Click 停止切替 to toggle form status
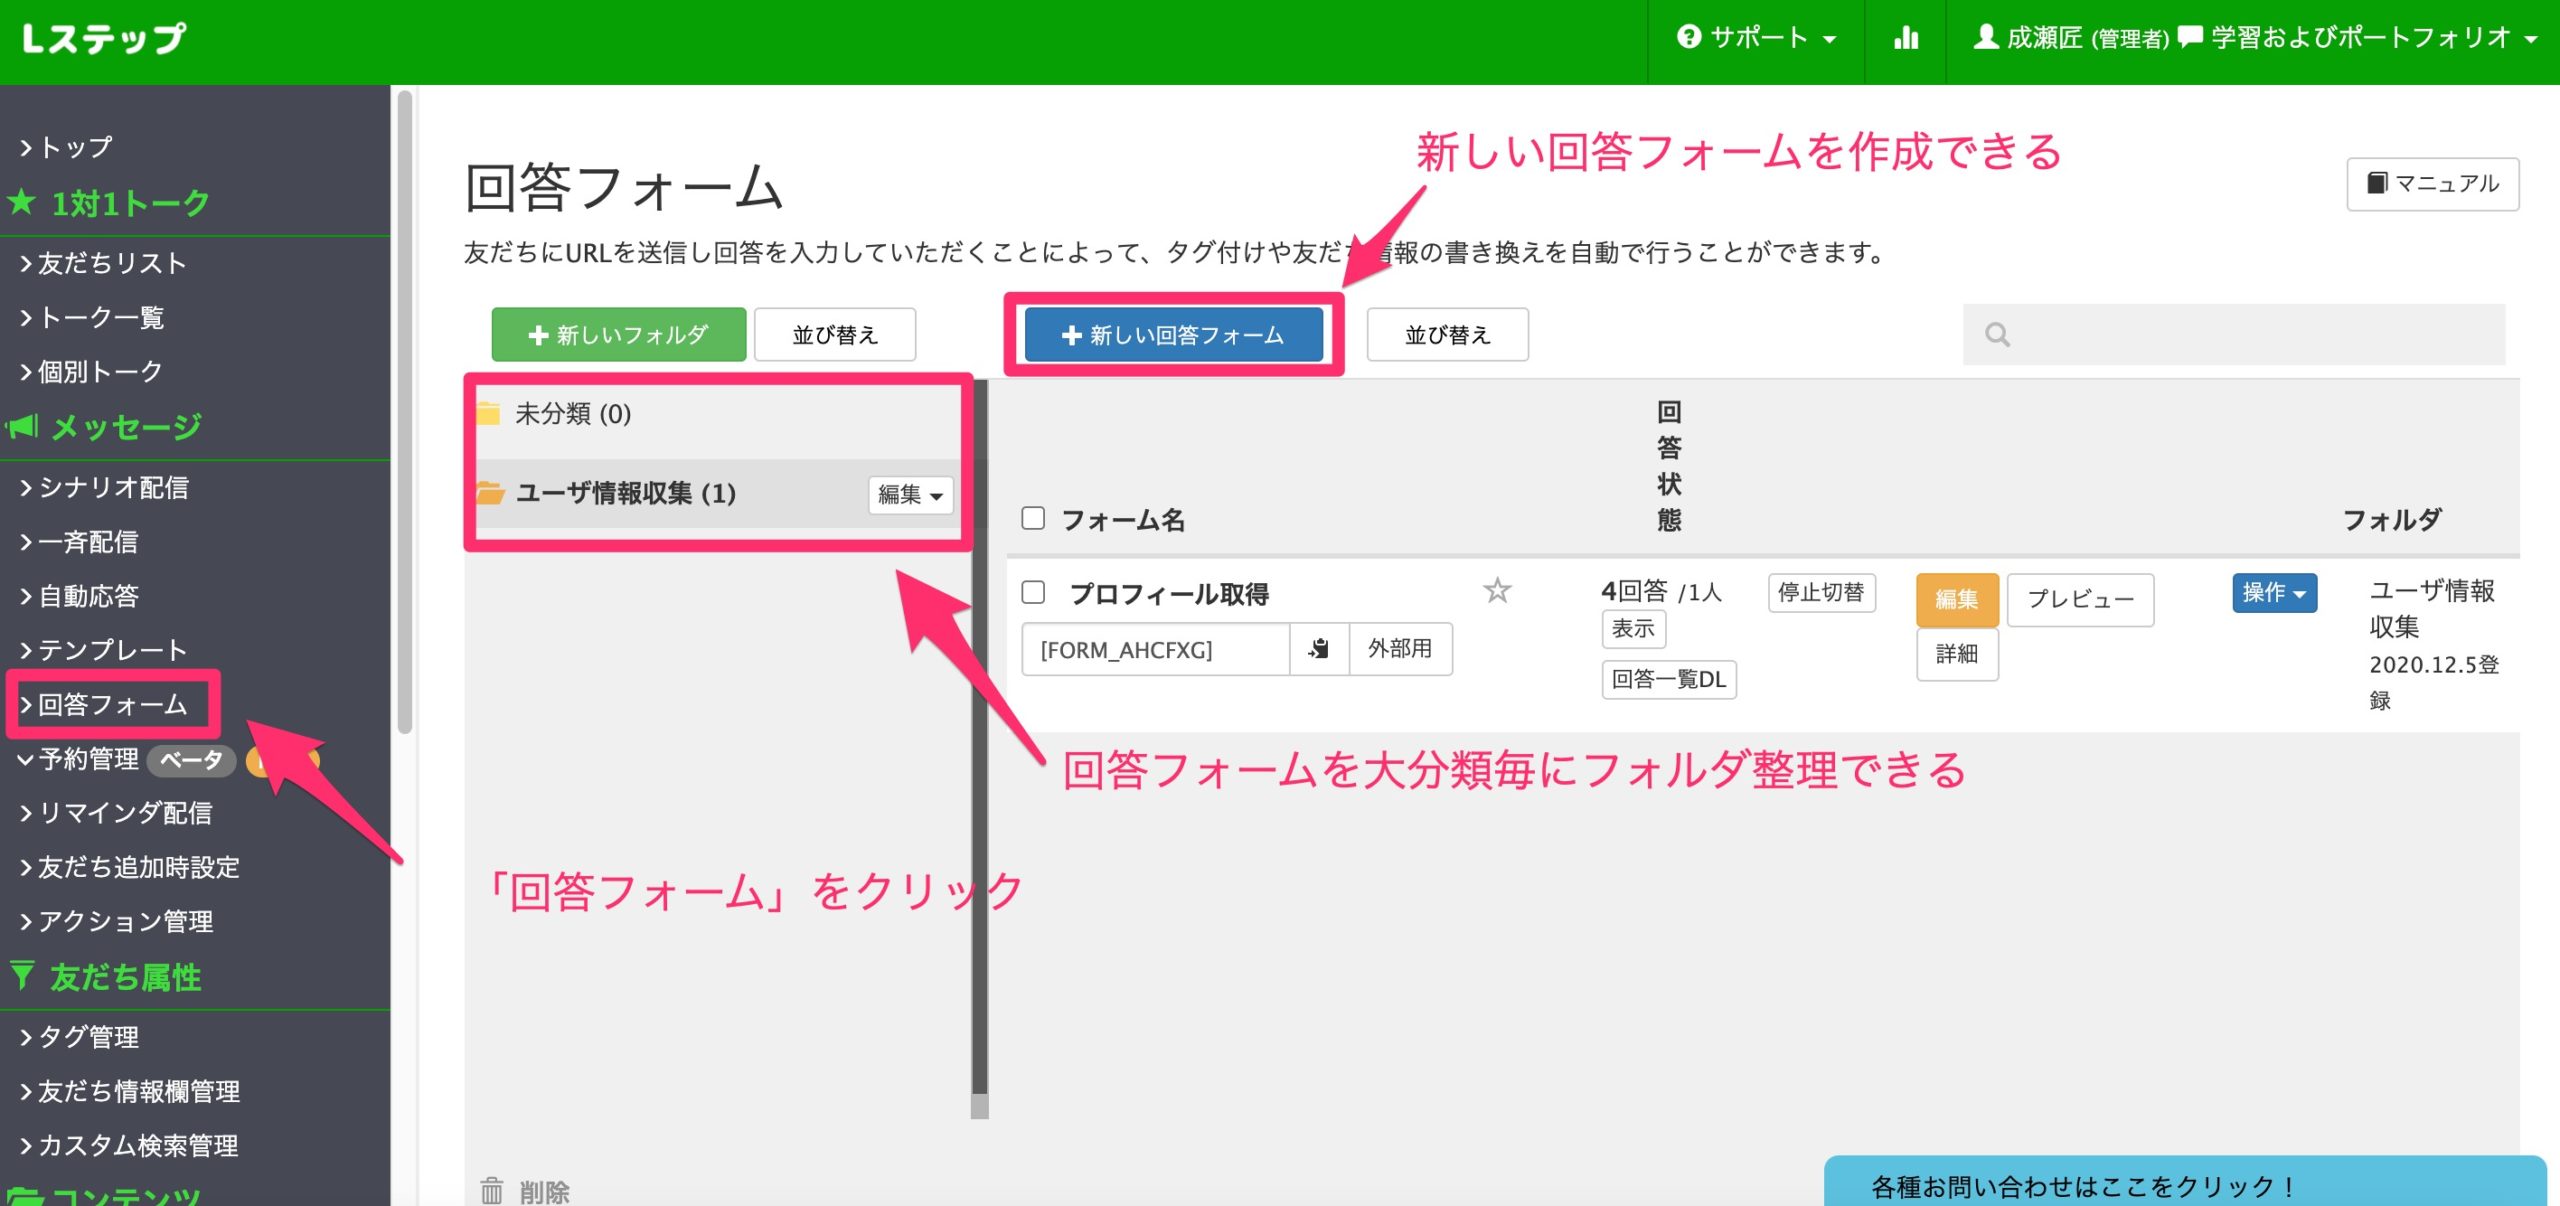The width and height of the screenshot is (2560, 1206). click(1821, 592)
